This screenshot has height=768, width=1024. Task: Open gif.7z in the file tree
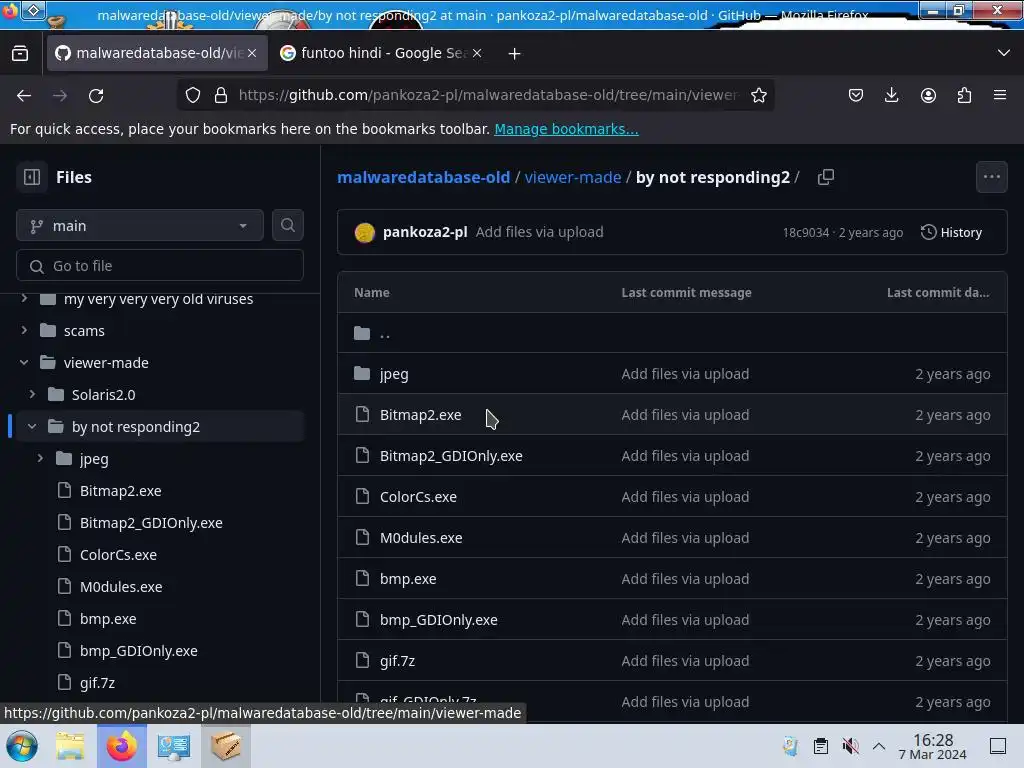pyautogui.click(x=97, y=682)
